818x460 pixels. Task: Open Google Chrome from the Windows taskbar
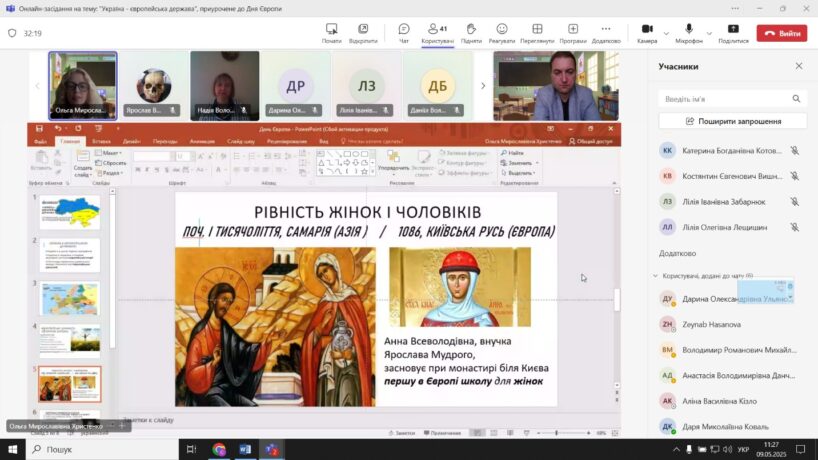pos(219,449)
